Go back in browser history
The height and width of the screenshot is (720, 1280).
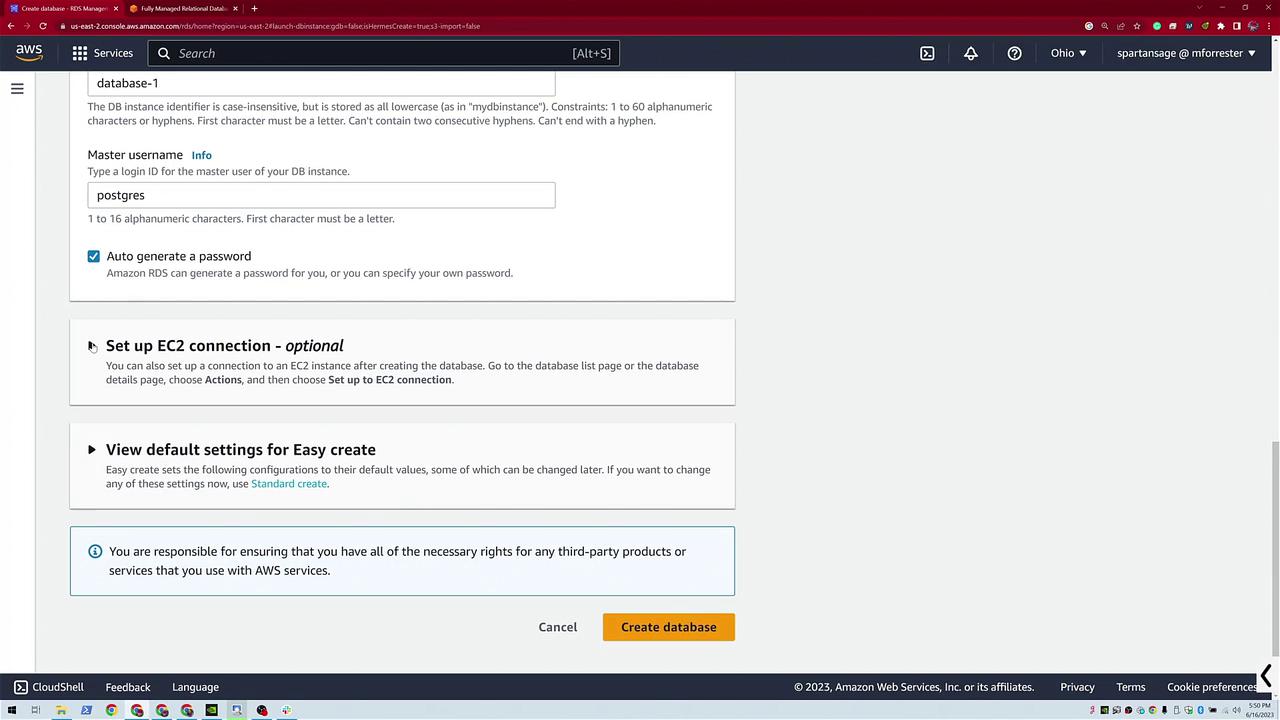[x=11, y=26]
